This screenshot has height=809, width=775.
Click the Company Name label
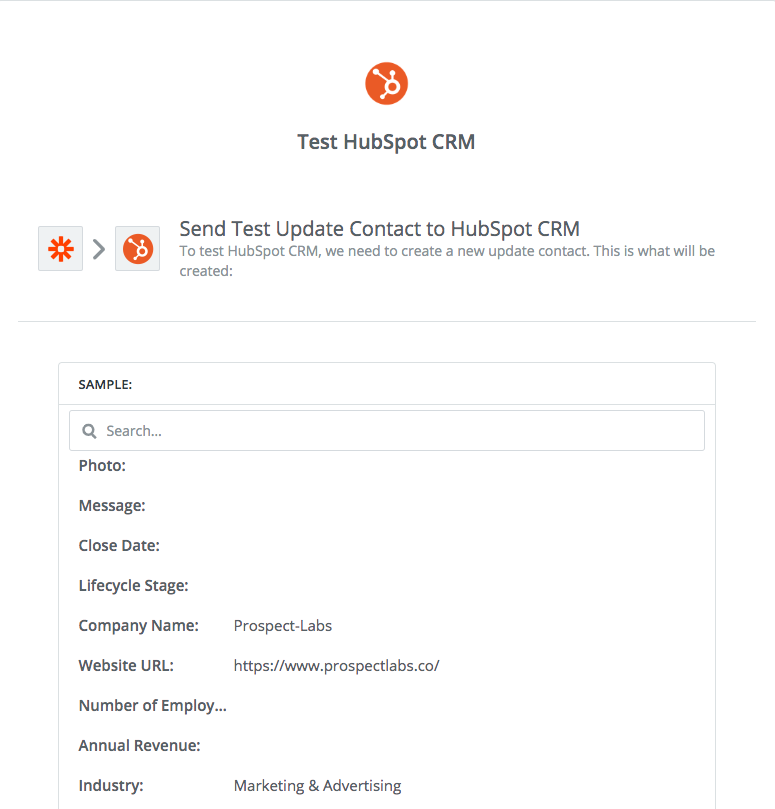(139, 626)
